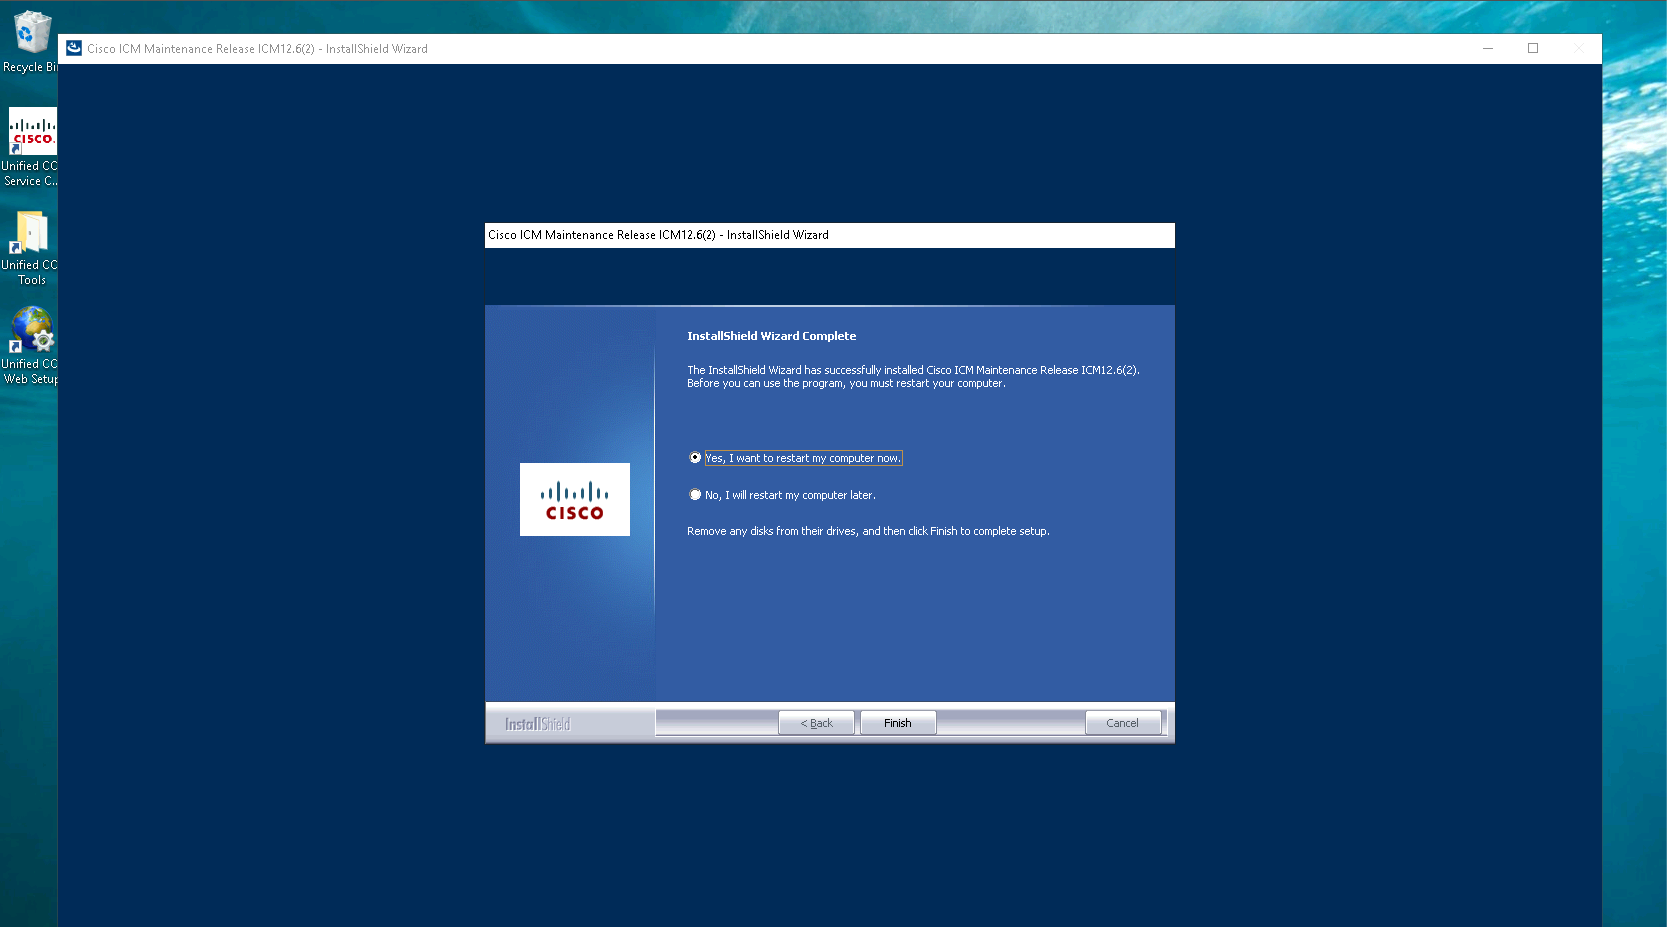1667x927 pixels.
Task: Minimize the InstallShield Wizard window
Action: 1488,48
